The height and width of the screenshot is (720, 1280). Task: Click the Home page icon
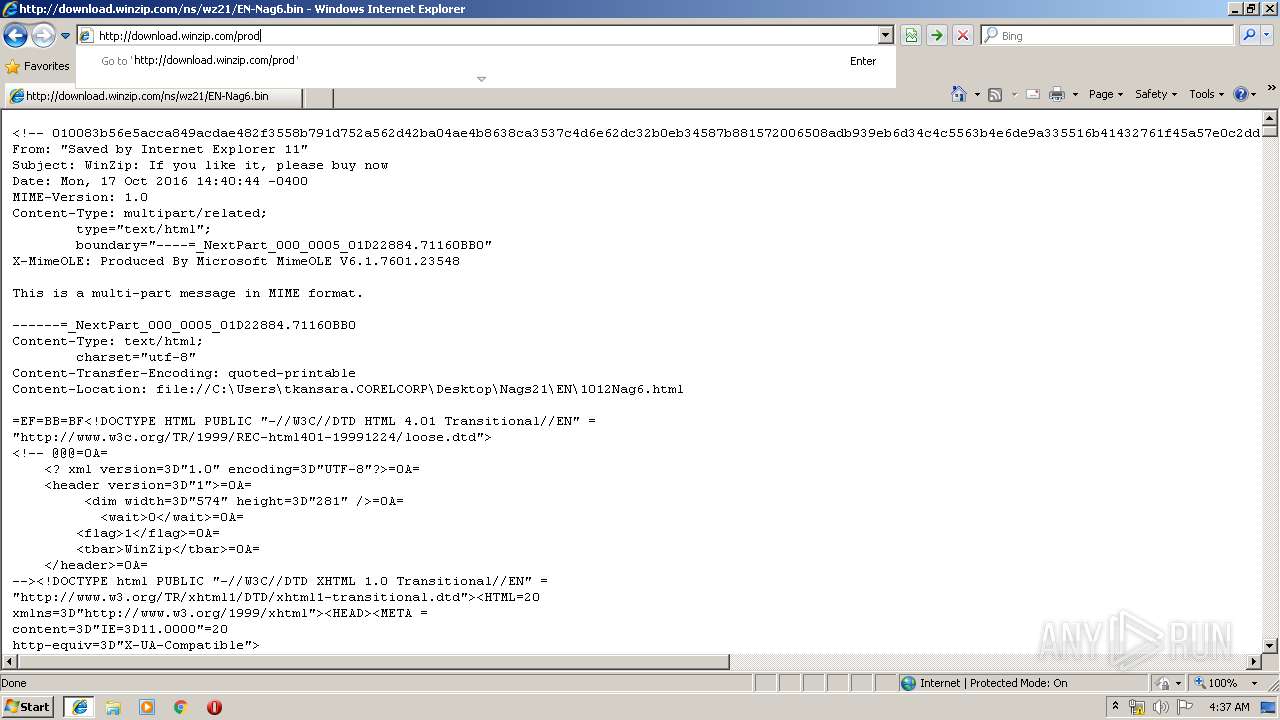[959, 94]
